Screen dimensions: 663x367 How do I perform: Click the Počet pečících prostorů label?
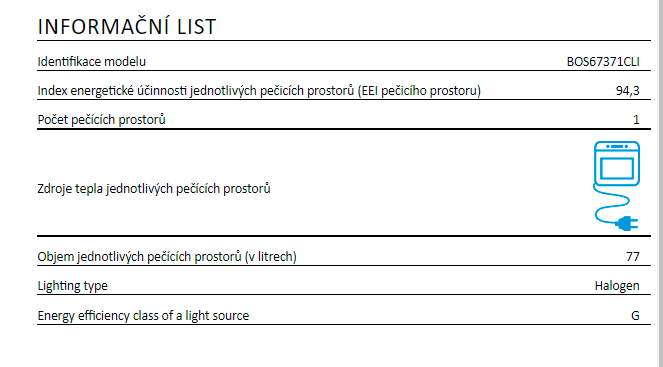(101, 120)
